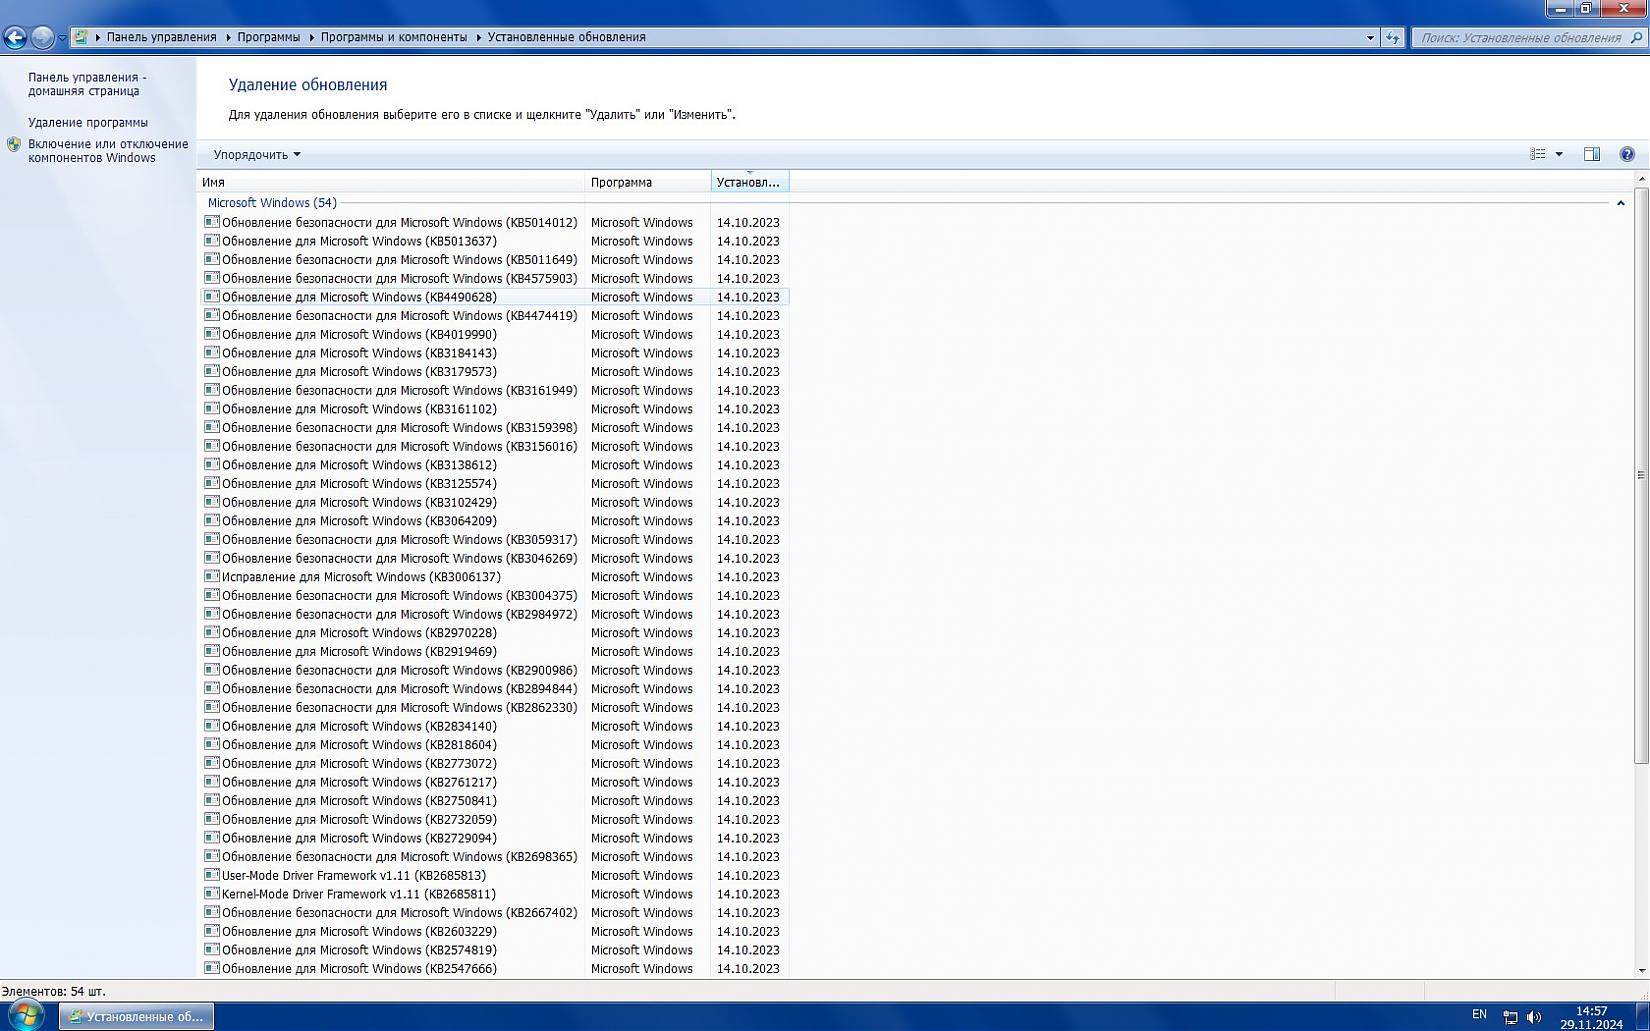The width and height of the screenshot is (1650, 1031).
Task: Click the Установленные обновления breadcrumb
Action: click(567, 37)
